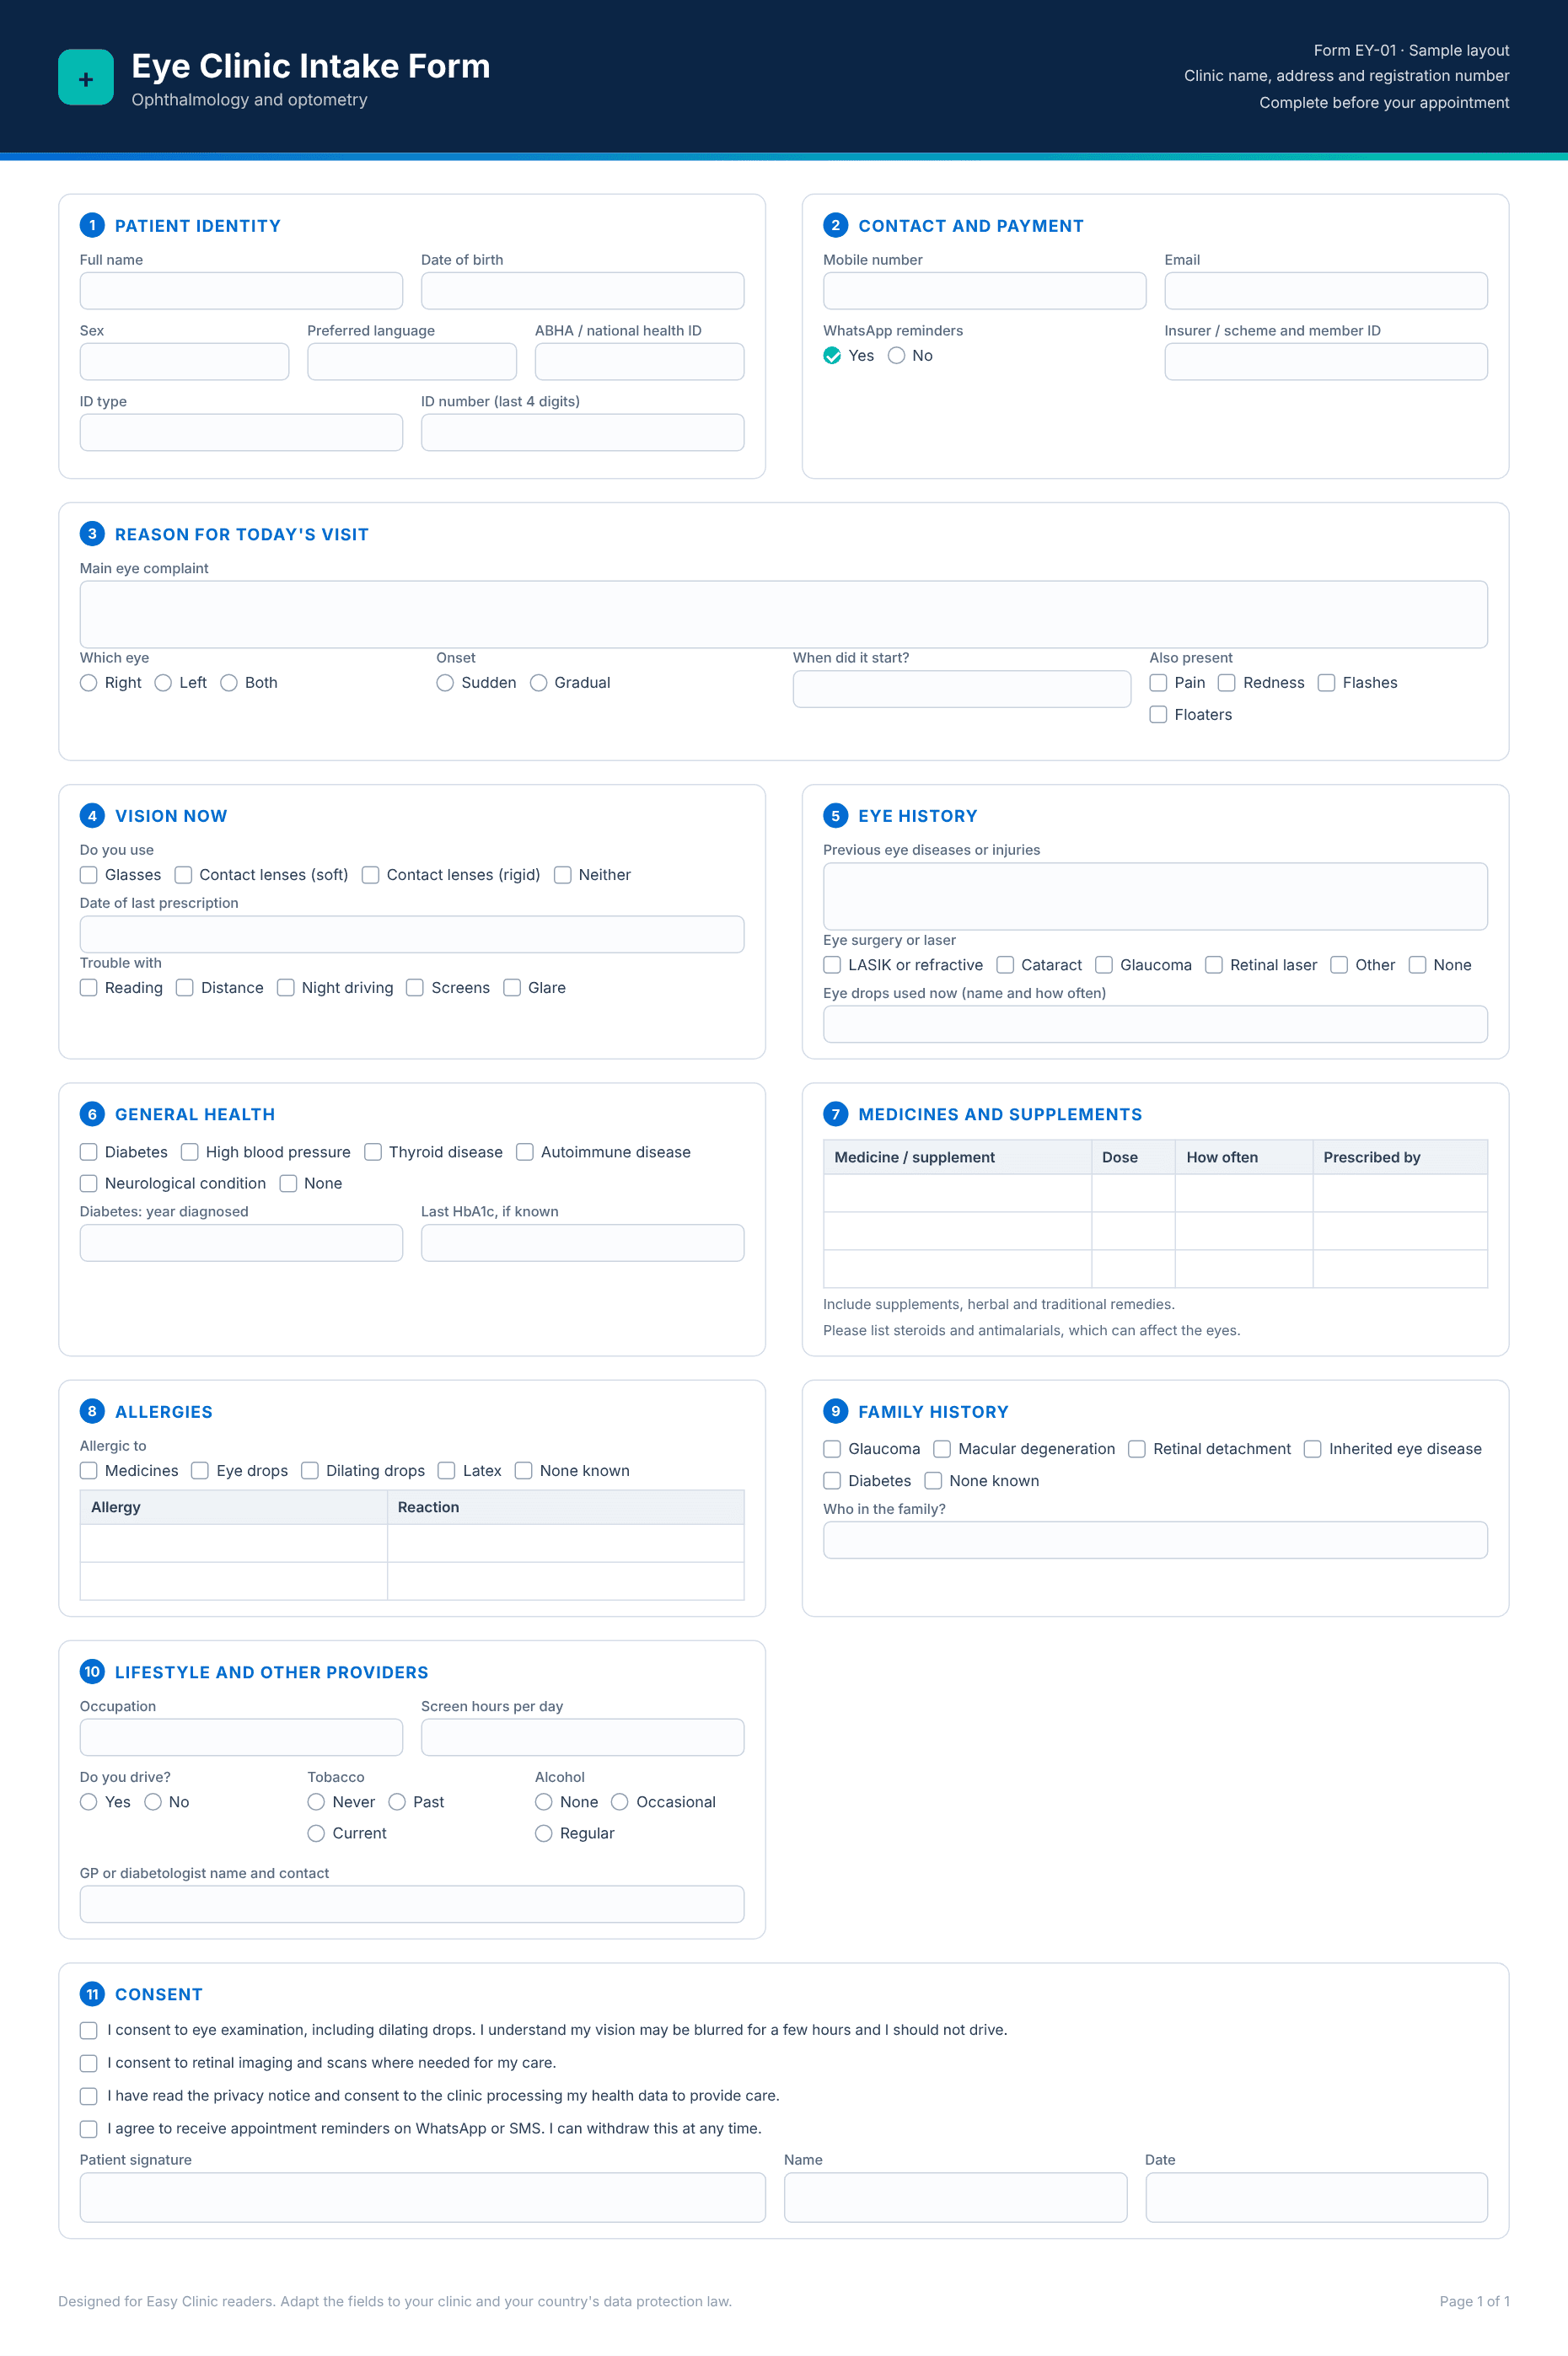Choose Current for Tobacco

point(316,1834)
